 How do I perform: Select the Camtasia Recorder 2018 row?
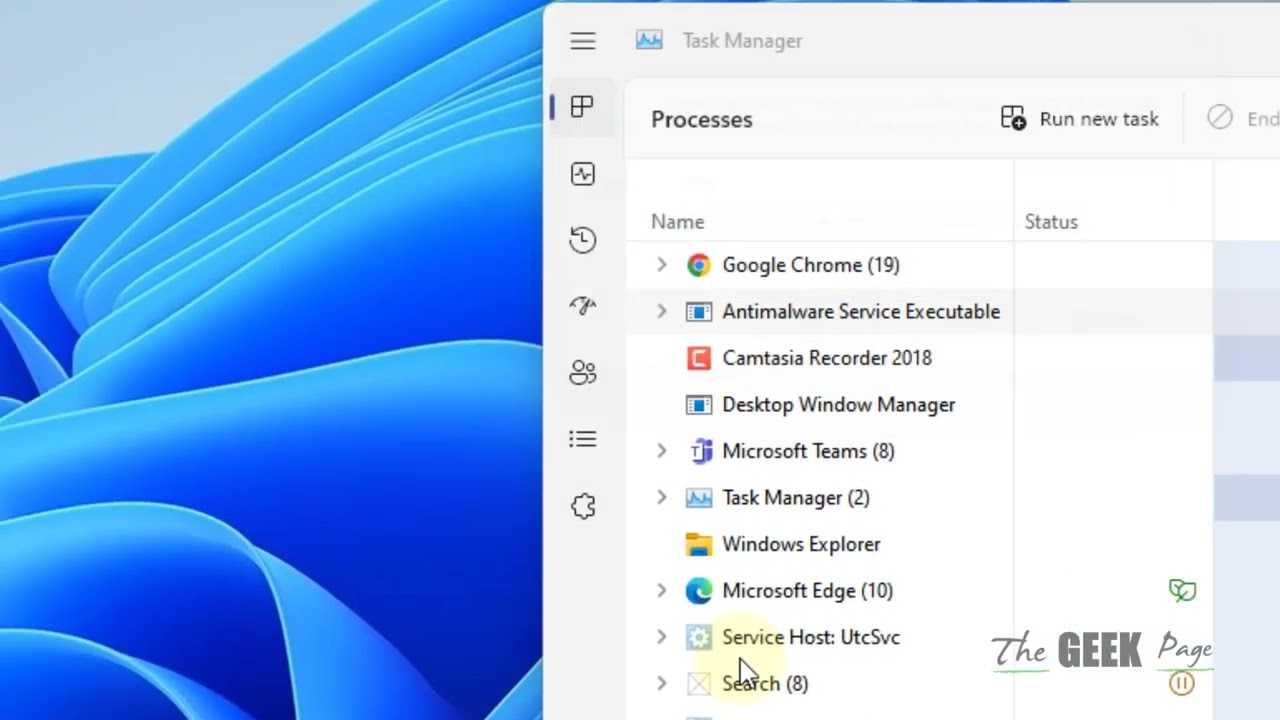827,358
